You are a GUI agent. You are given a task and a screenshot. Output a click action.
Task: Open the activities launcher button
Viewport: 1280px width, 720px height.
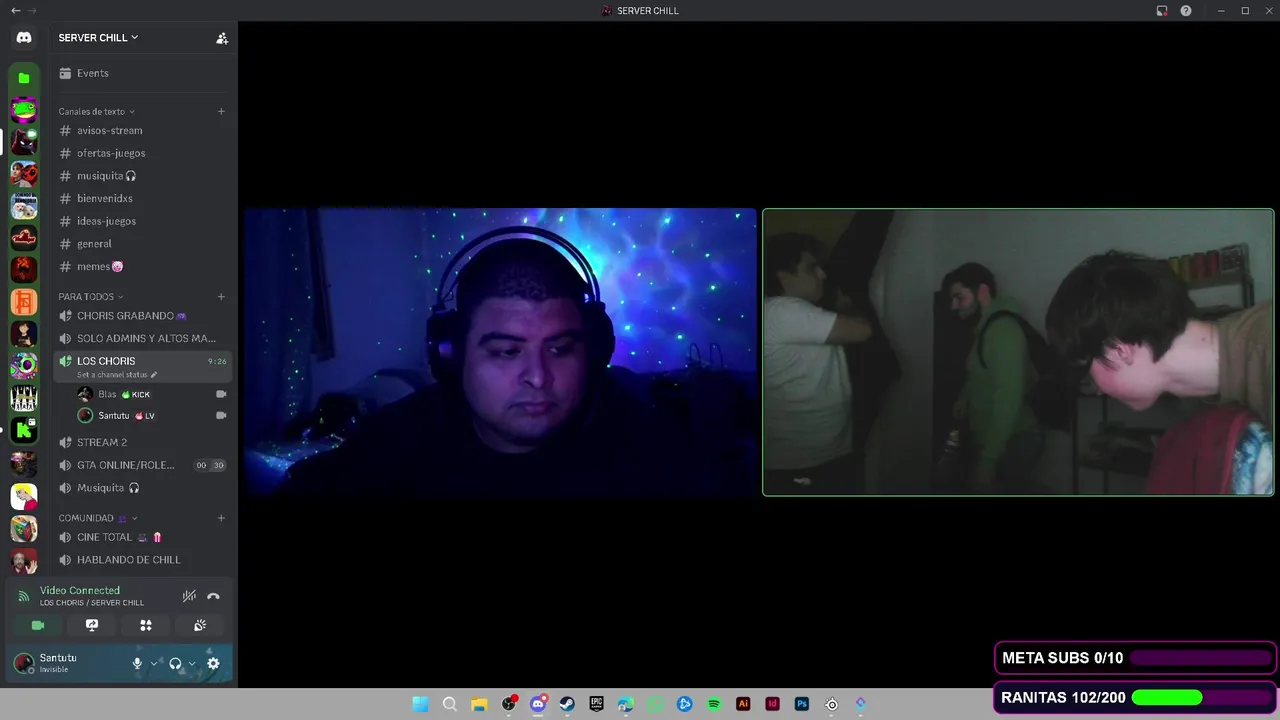[x=146, y=625]
